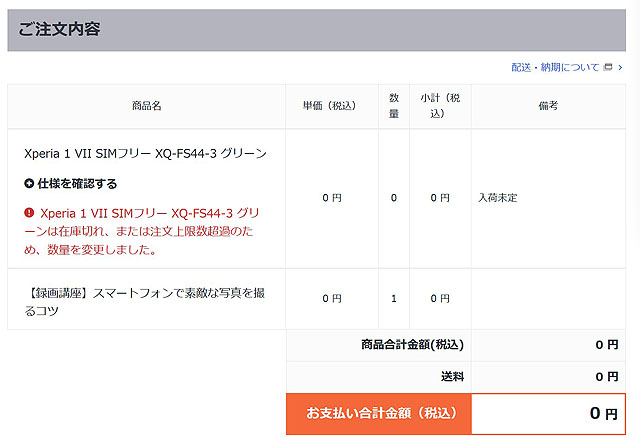Click the 備考 column header
The height and width of the screenshot is (444, 640).
[548, 106]
